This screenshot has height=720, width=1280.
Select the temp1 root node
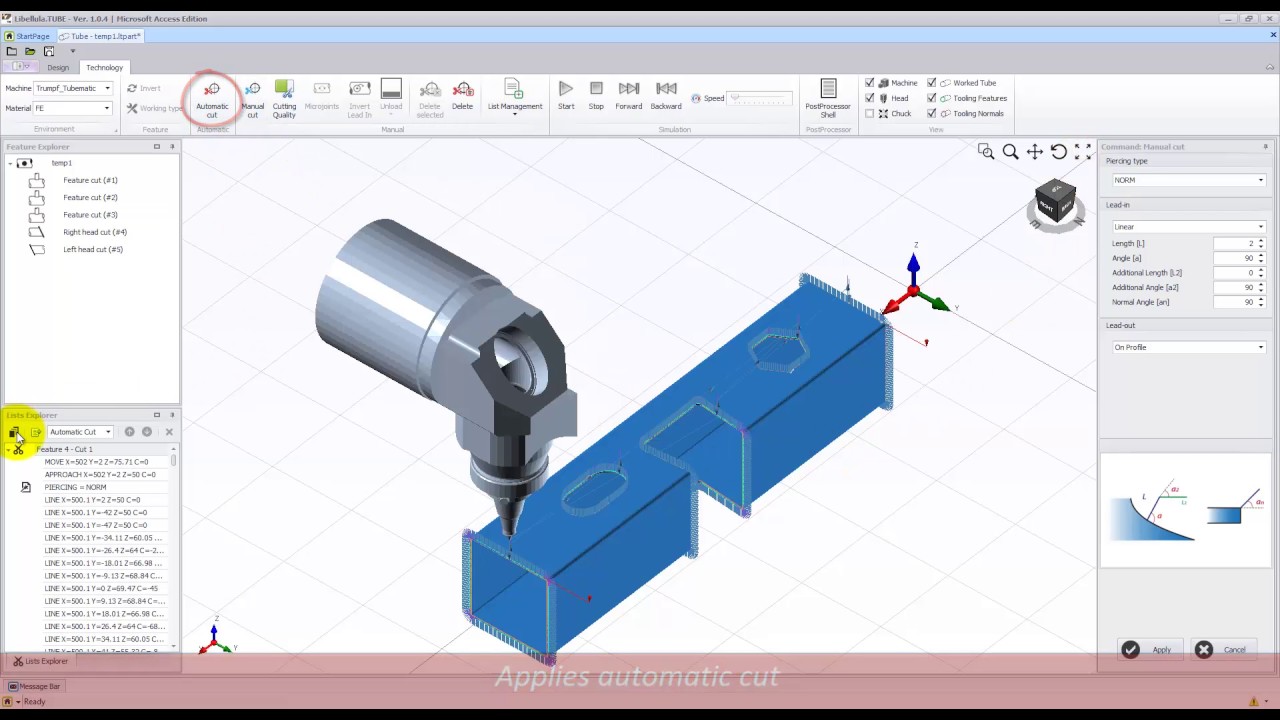[61, 163]
